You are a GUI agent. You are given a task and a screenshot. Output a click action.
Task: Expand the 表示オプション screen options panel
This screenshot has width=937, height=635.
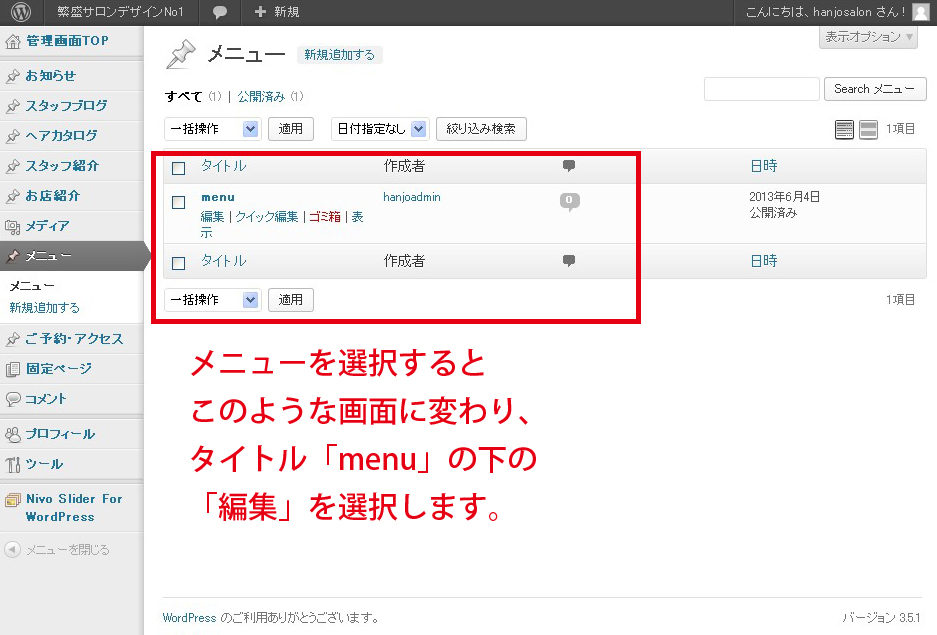click(869, 37)
